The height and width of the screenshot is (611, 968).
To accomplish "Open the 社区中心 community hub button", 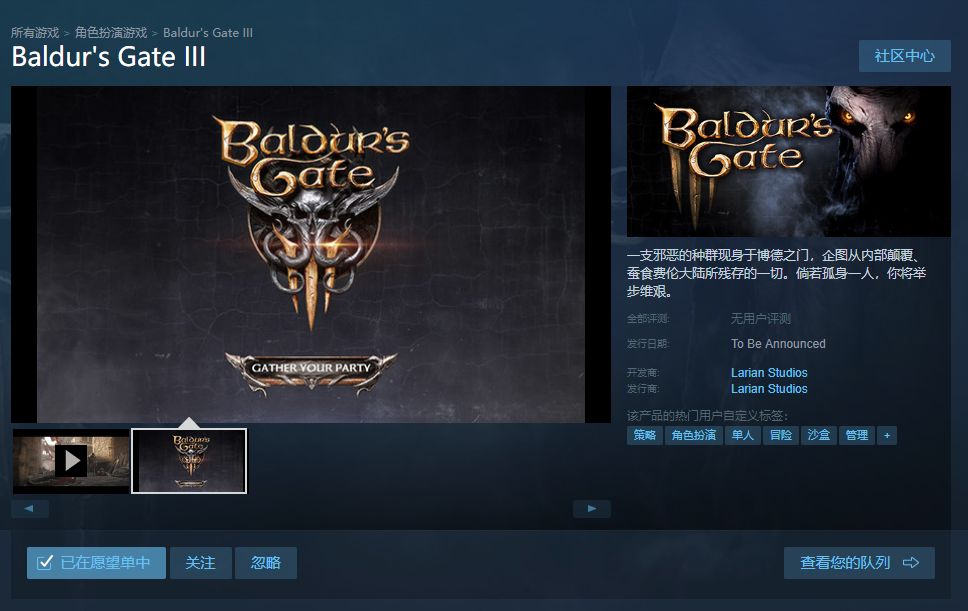I will 904,56.
